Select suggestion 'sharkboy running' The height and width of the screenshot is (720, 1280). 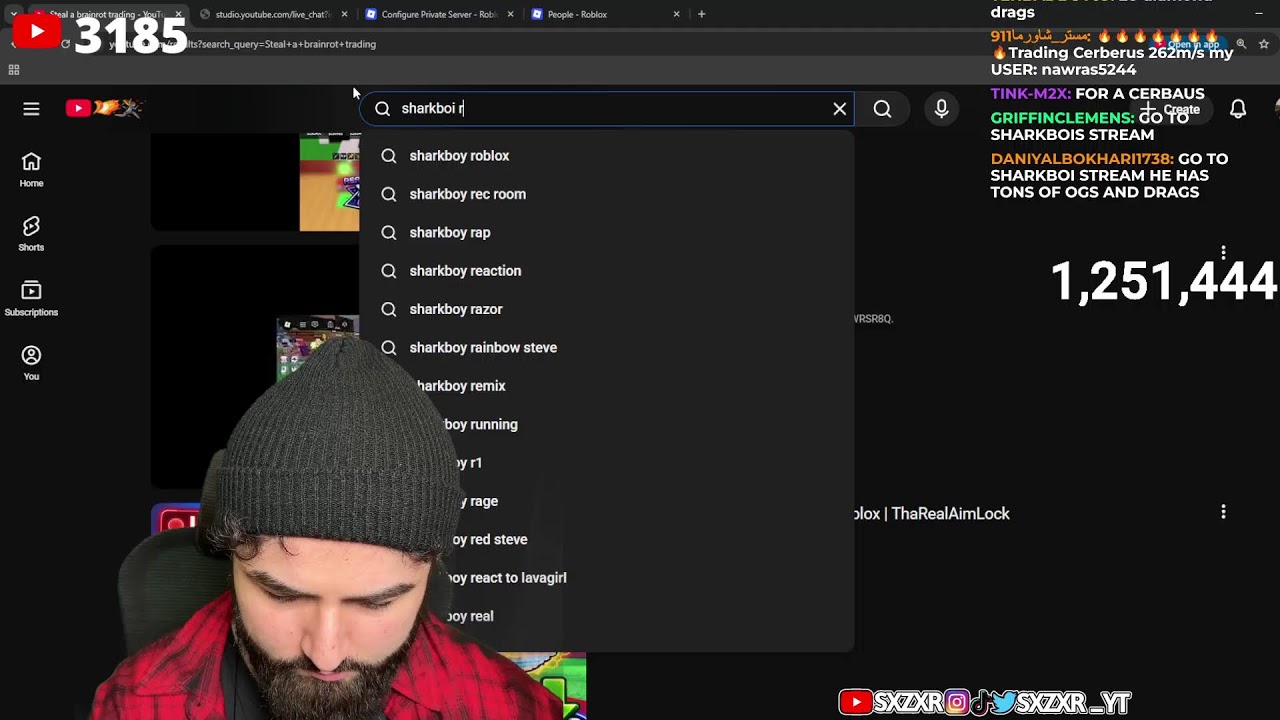[606, 424]
